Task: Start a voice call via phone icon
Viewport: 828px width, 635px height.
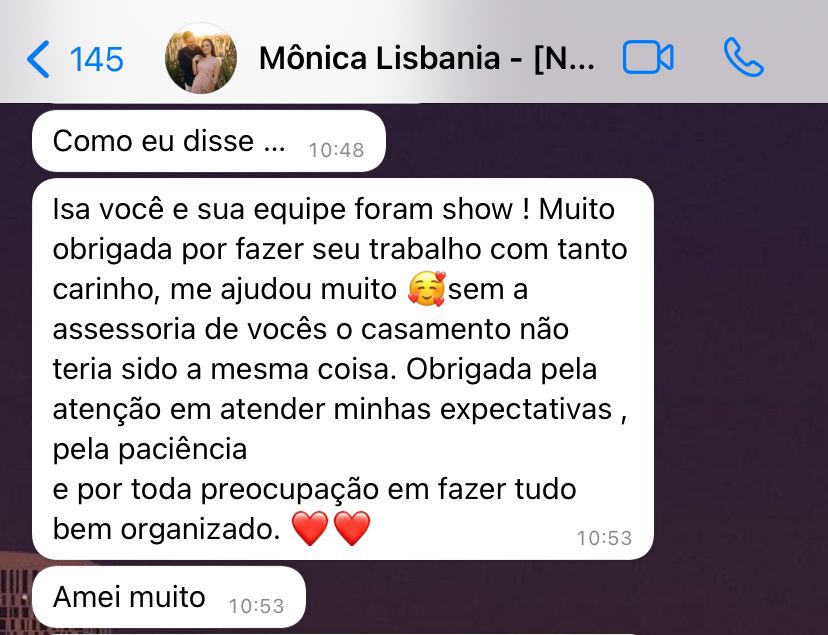Action: pos(744,57)
